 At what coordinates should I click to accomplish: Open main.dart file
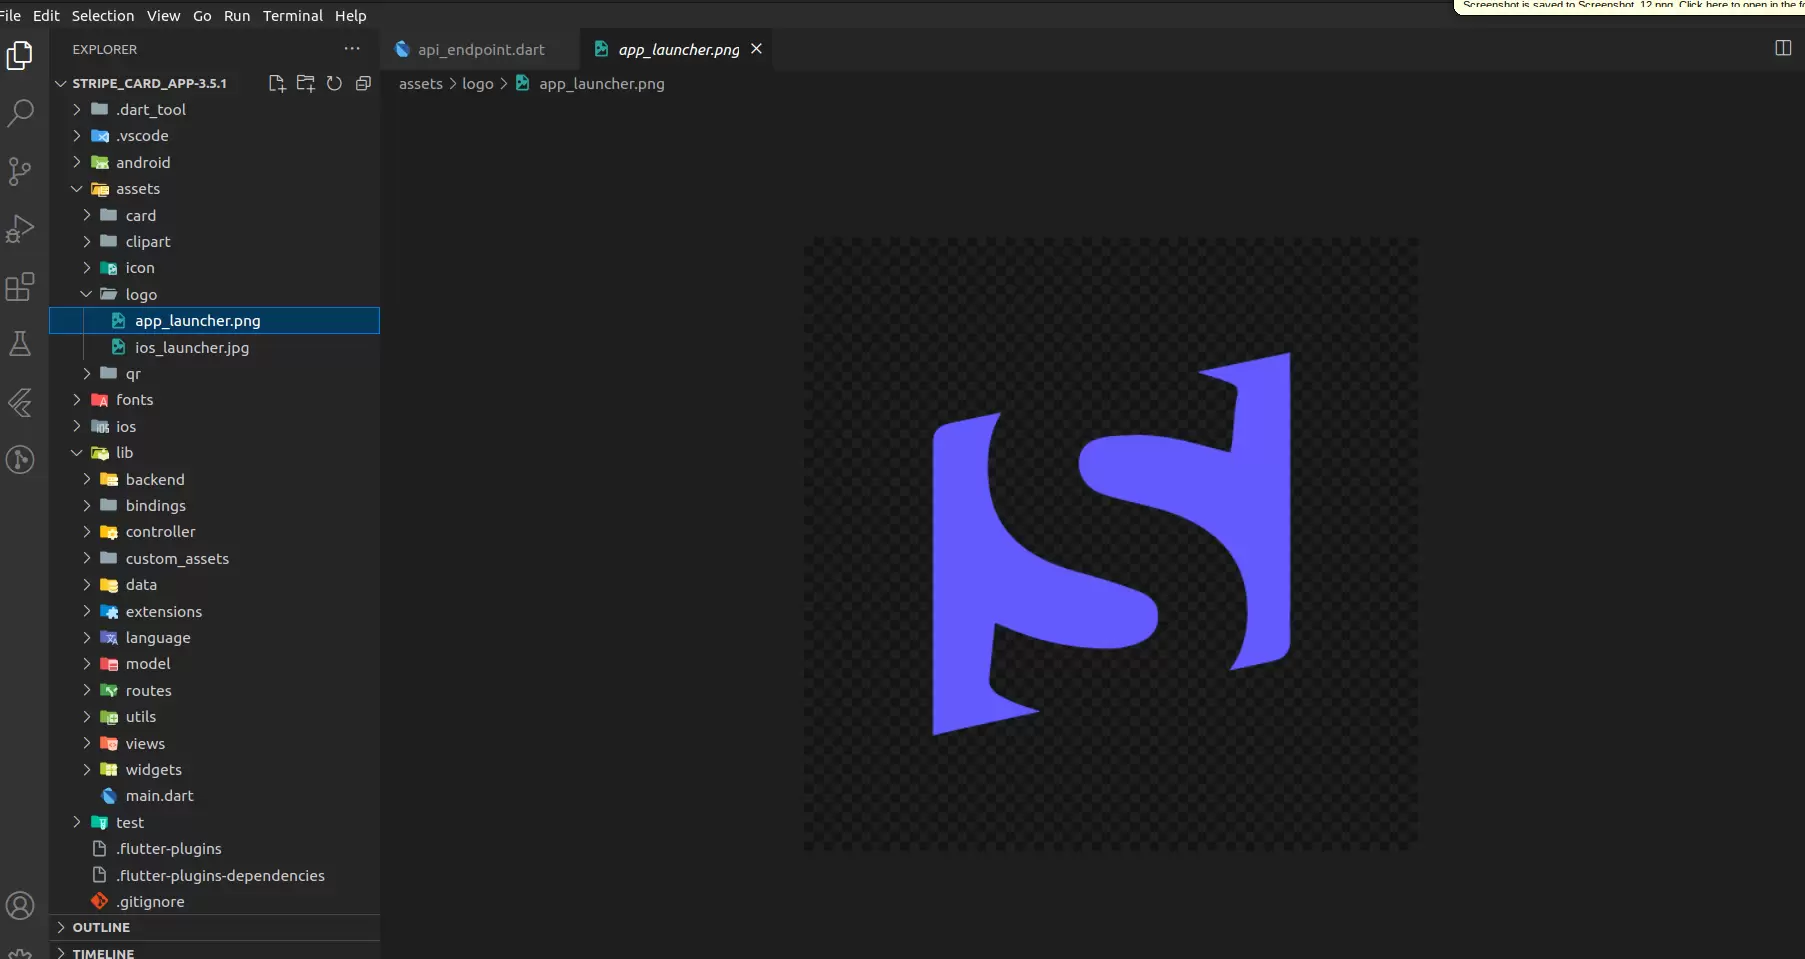pos(214,796)
